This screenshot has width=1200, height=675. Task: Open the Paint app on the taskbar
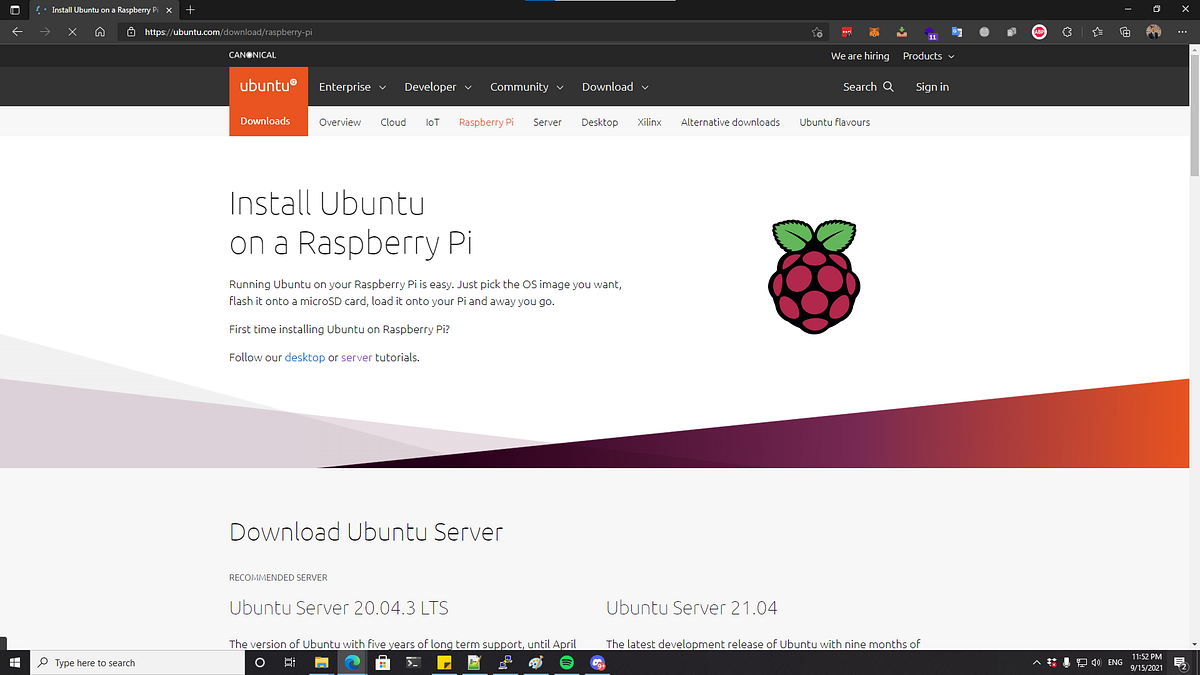pyautogui.click(x=536, y=662)
